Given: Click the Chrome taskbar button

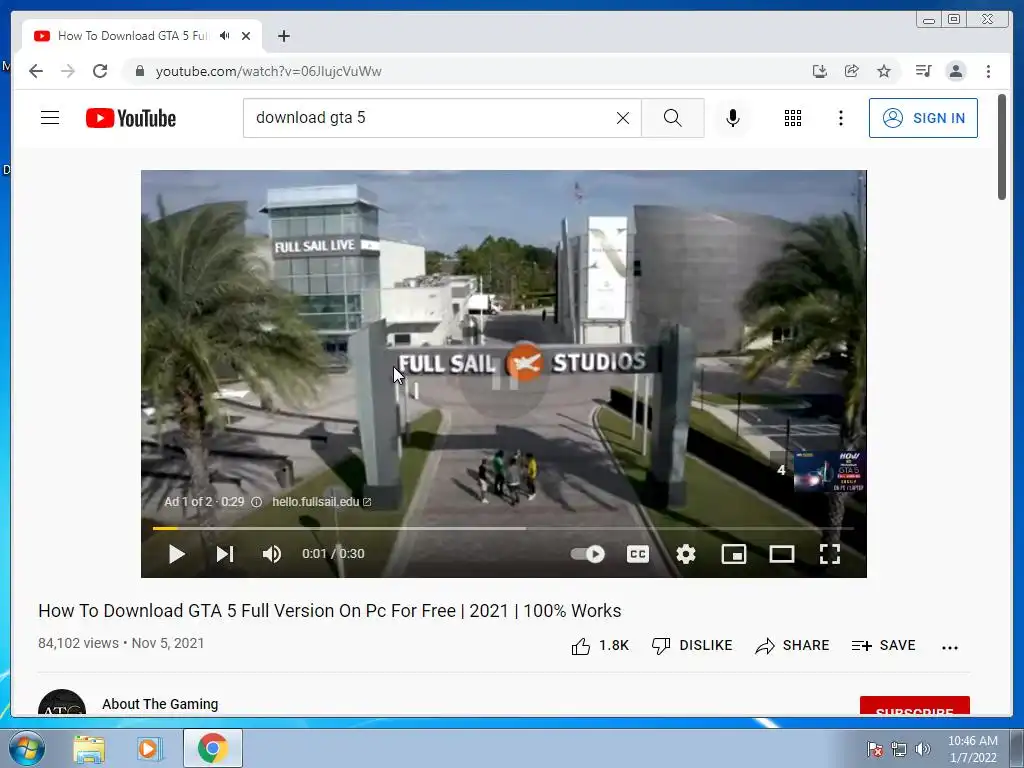Looking at the screenshot, I should tap(213, 748).
